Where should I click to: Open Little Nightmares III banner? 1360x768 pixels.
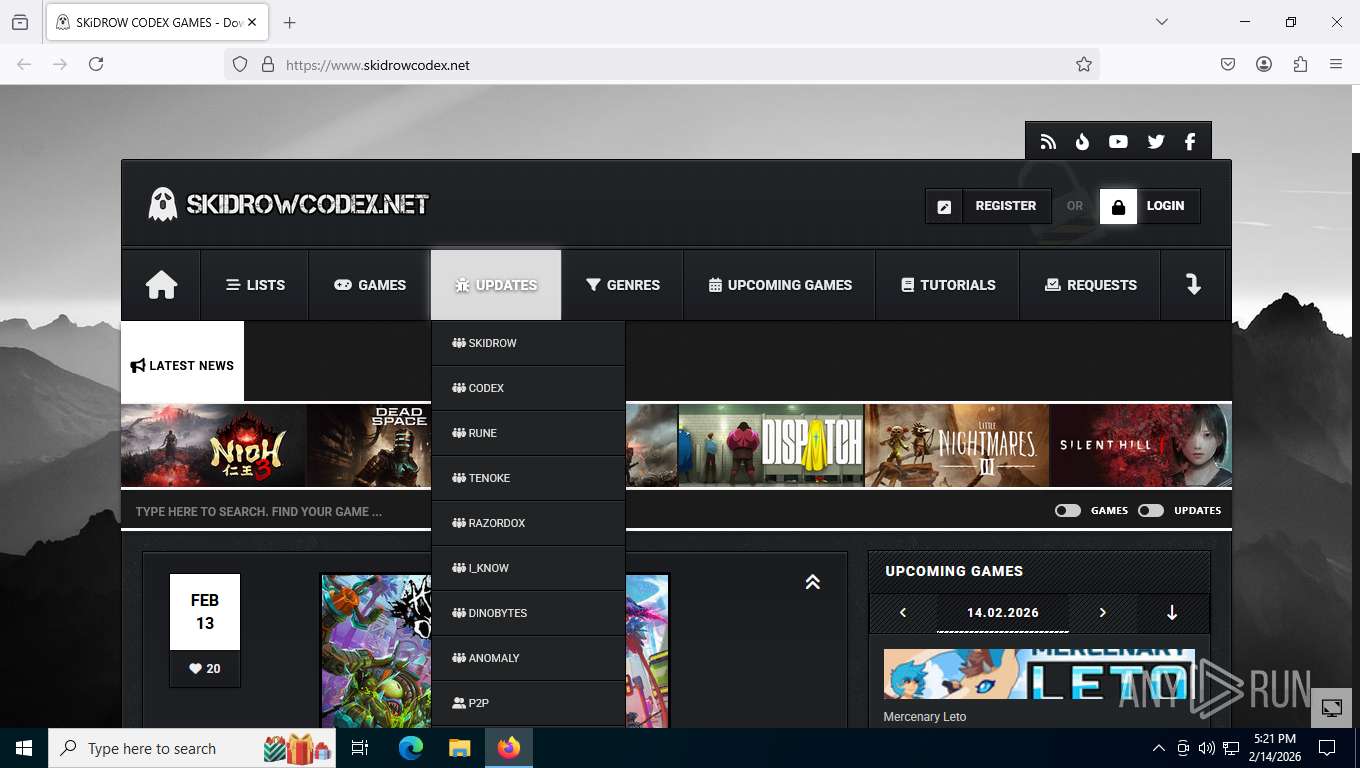[957, 445]
